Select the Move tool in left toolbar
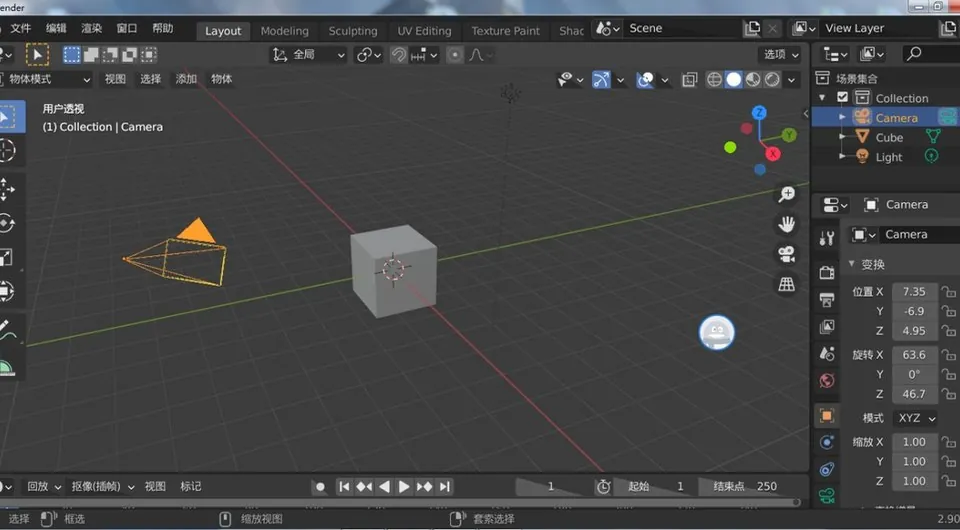 (6, 189)
